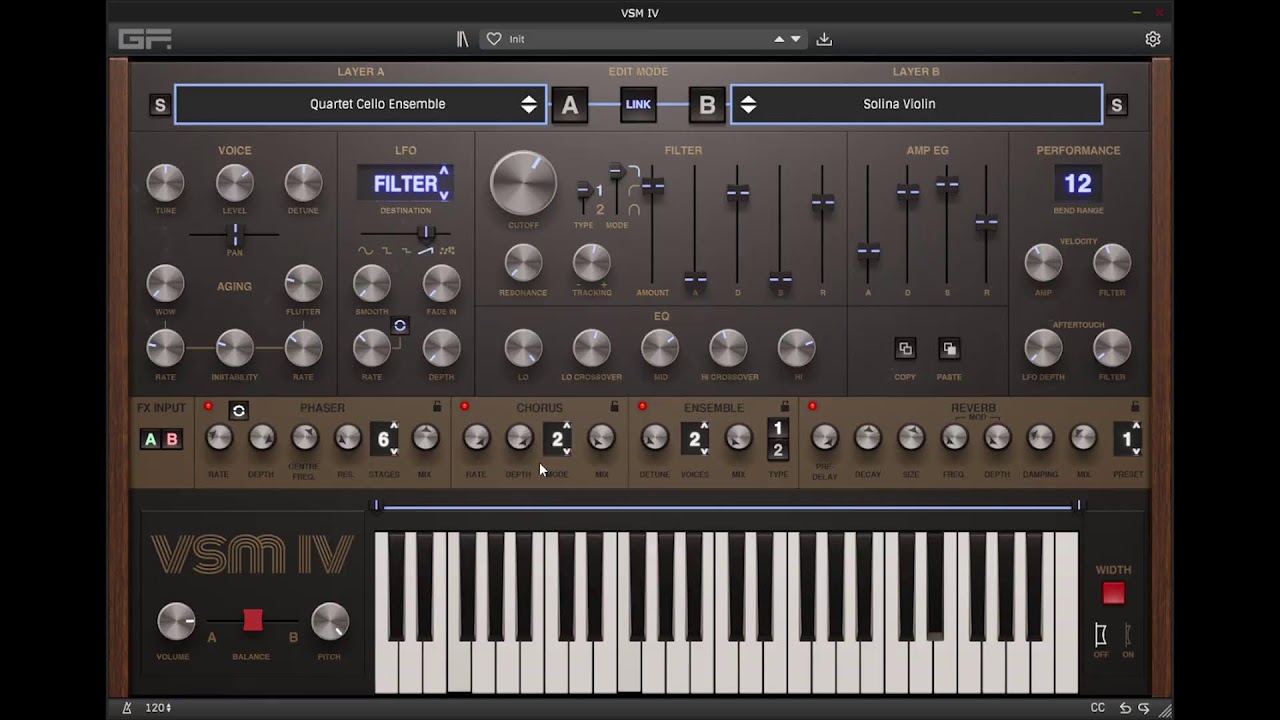The image size is (1280, 720).
Task: Change Ensemble voices value 2
Action: (695, 439)
